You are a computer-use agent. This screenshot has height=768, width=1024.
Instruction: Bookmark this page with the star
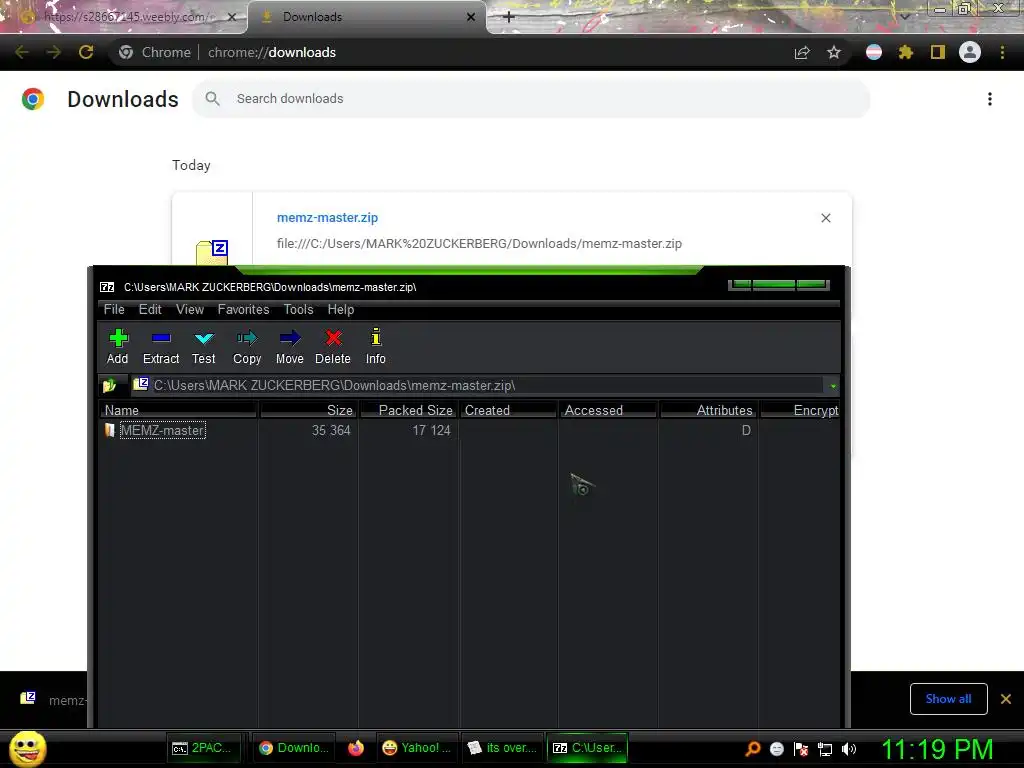[x=834, y=53]
